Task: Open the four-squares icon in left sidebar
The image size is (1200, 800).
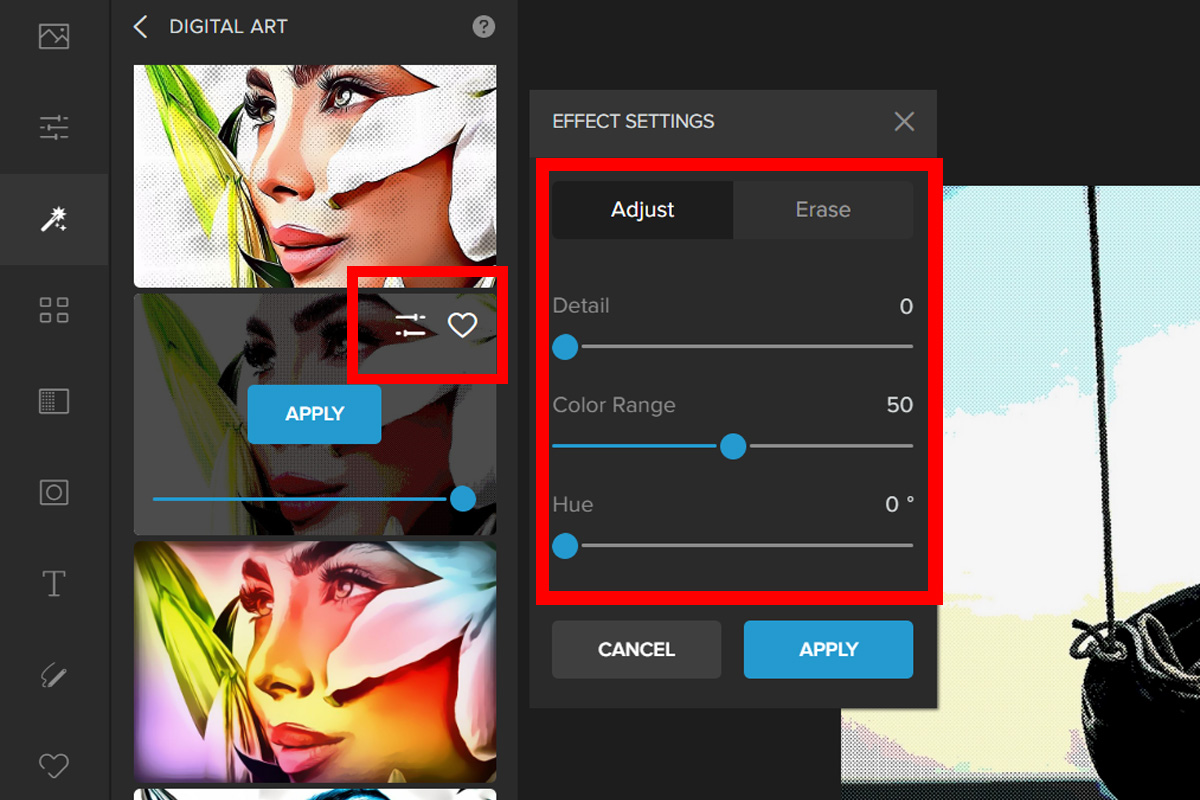Action: point(53,310)
